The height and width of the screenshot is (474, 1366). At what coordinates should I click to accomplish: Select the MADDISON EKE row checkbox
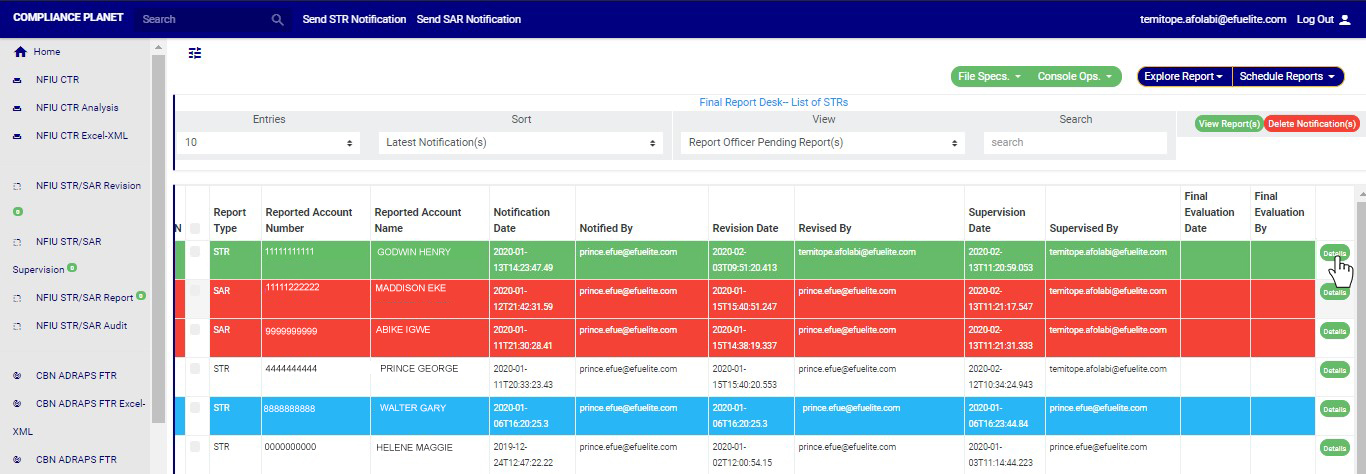pyautogui.click(x=195, y=290)
